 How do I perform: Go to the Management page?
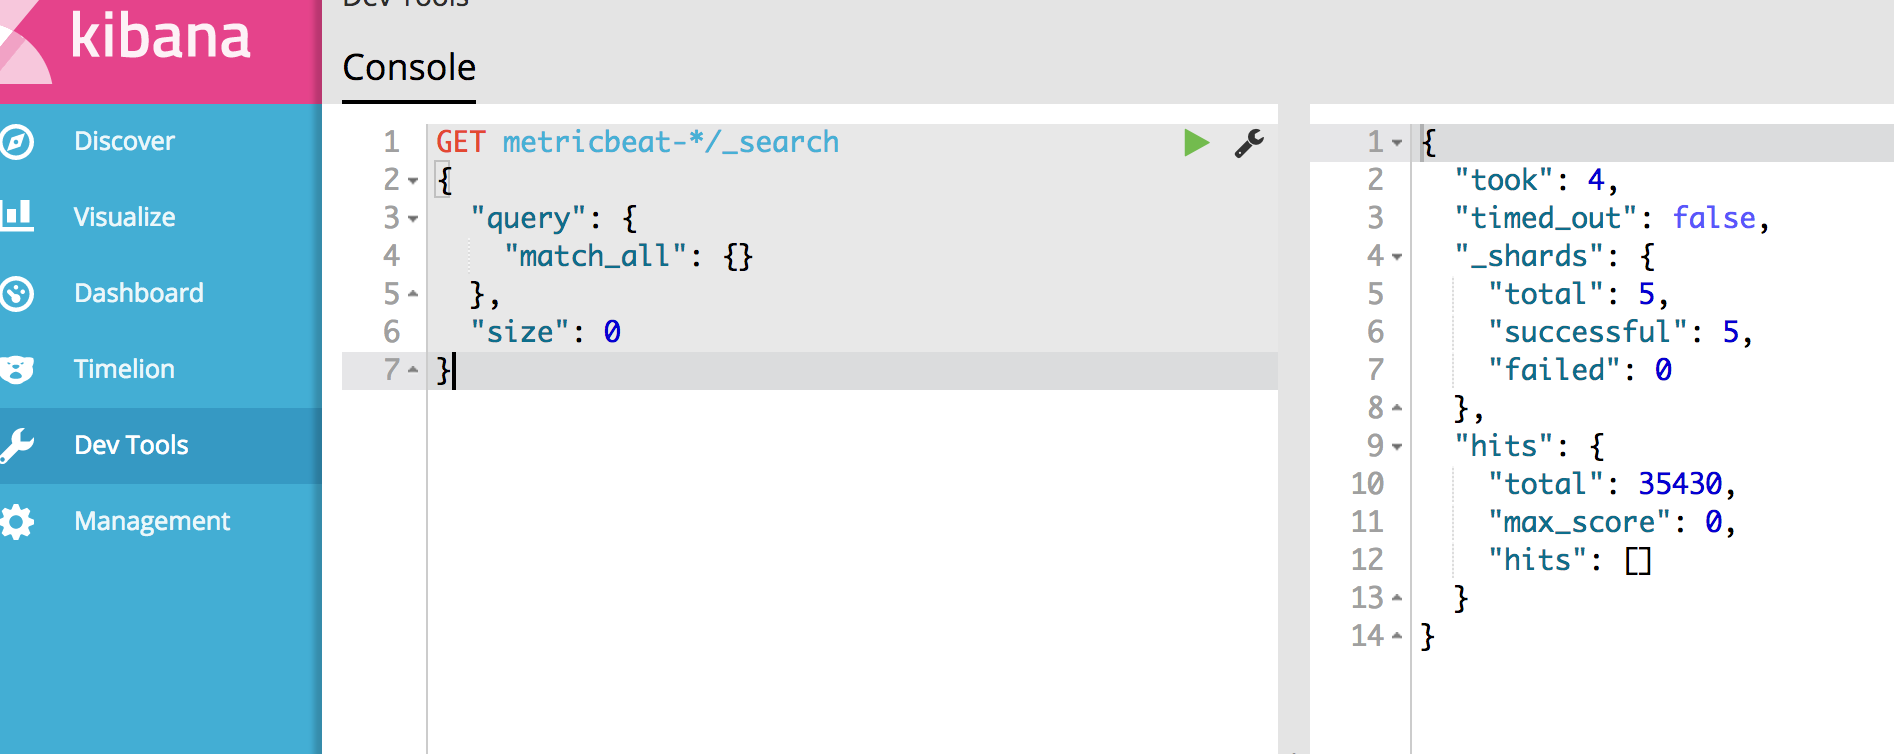(152, 521)
